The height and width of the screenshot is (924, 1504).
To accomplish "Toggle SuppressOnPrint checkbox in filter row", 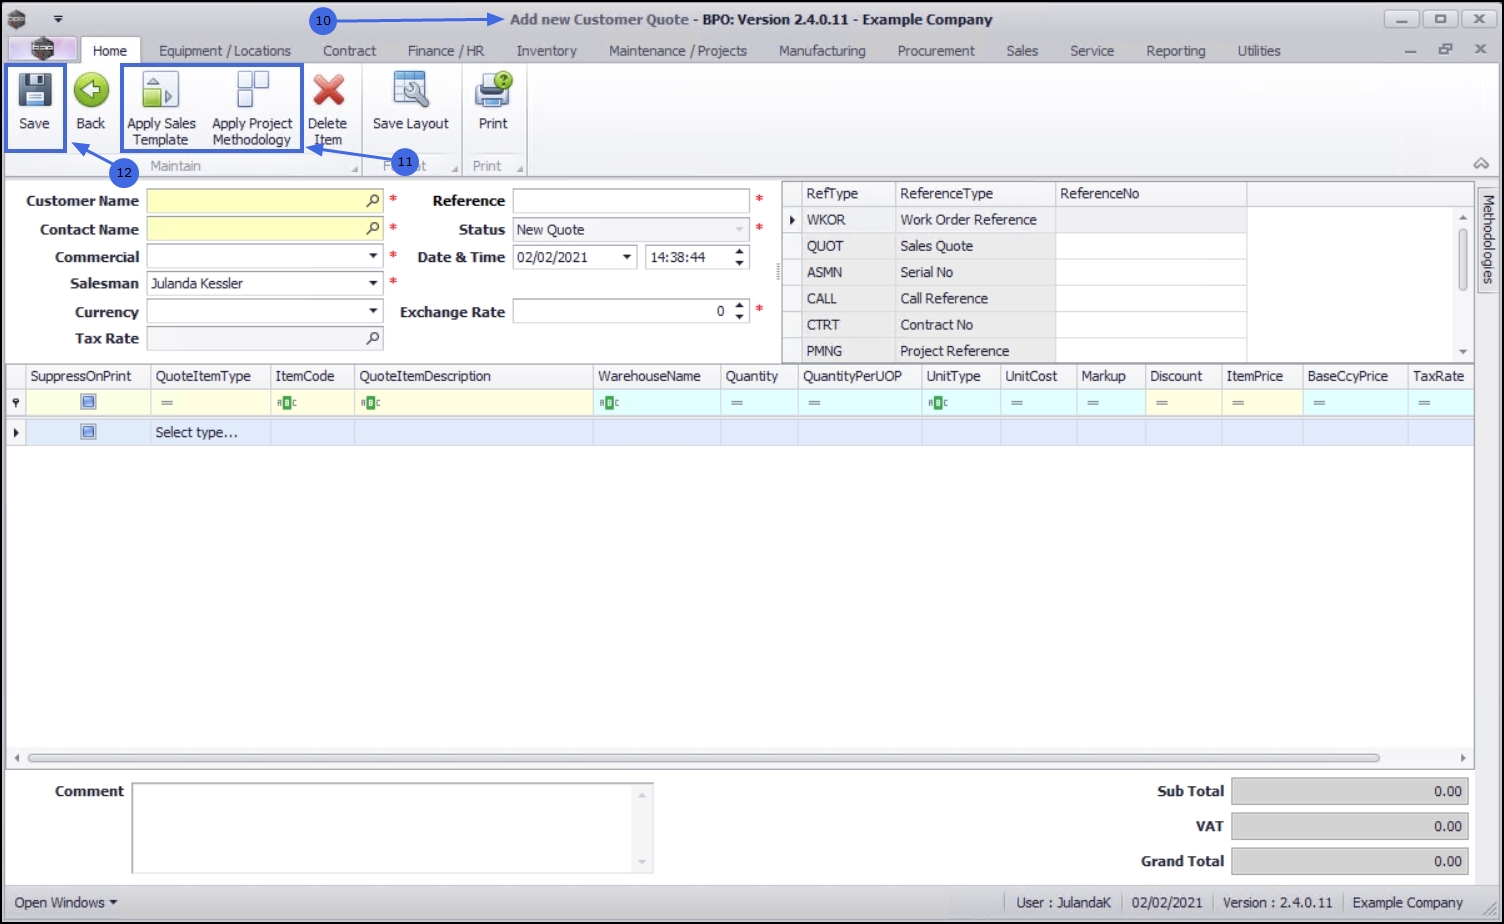I will [88, 401].
